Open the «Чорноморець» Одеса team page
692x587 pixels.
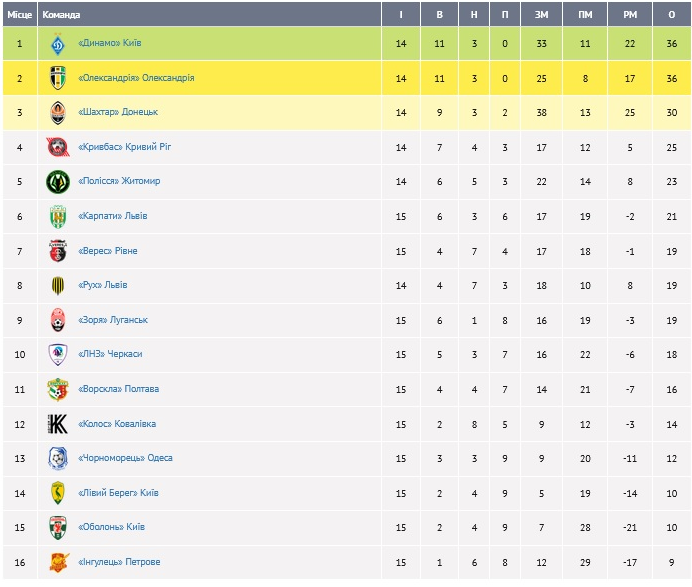tap(125, 458)
